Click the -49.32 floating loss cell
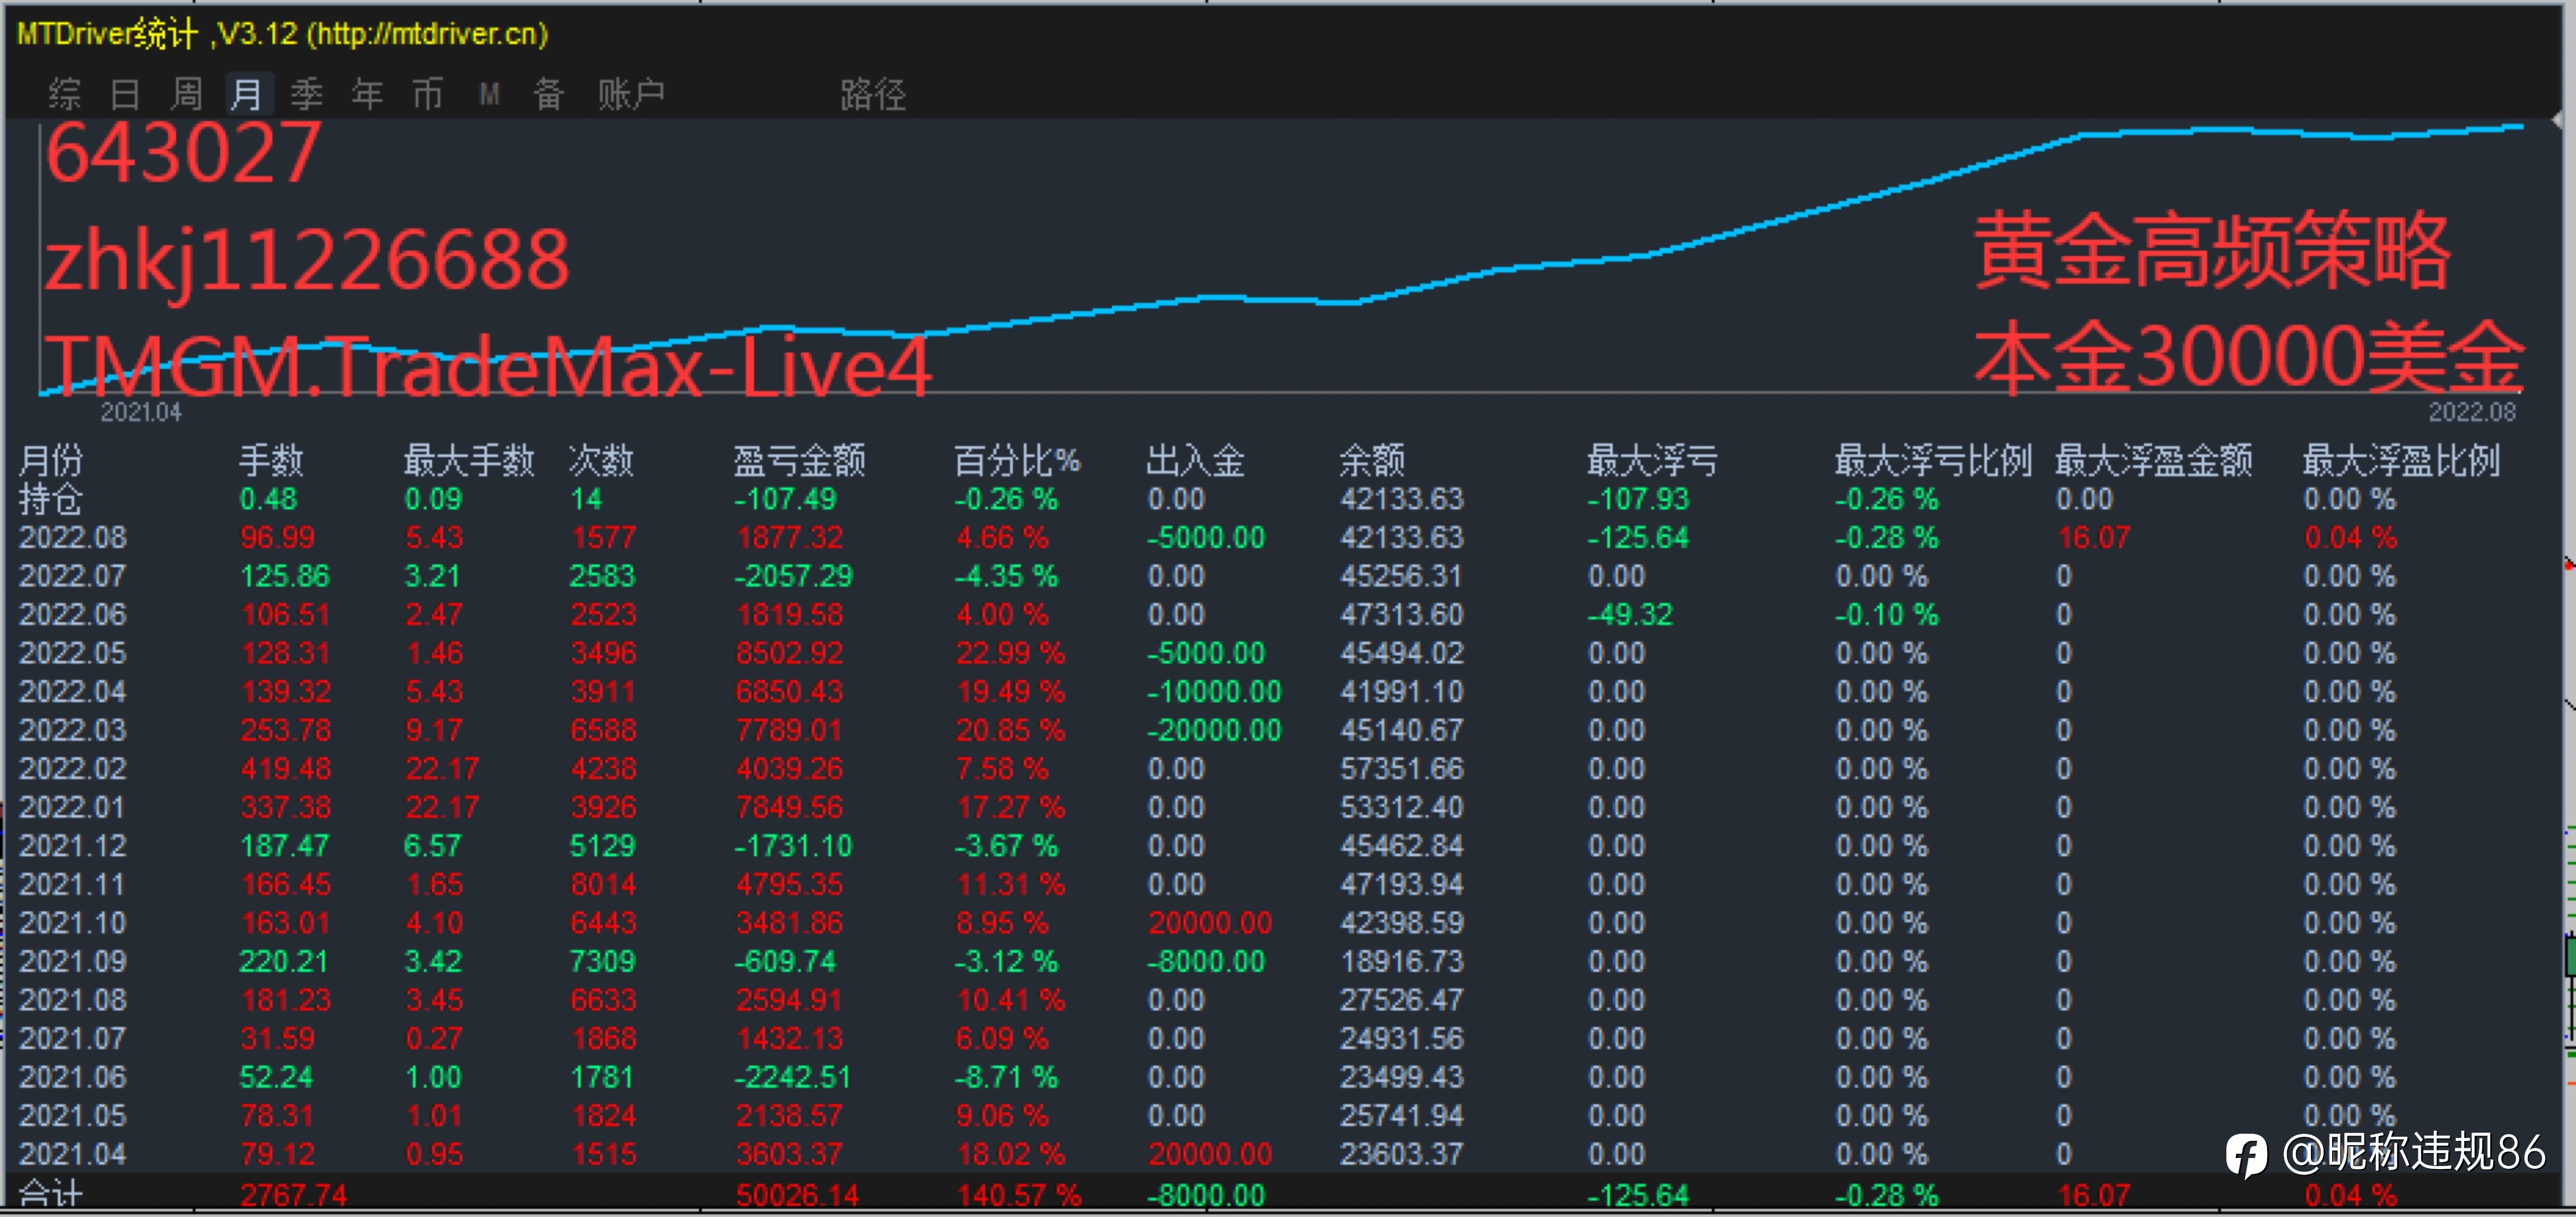Image resolution: width=2576 pixels, height=1217 pixels. [1629, 615]
